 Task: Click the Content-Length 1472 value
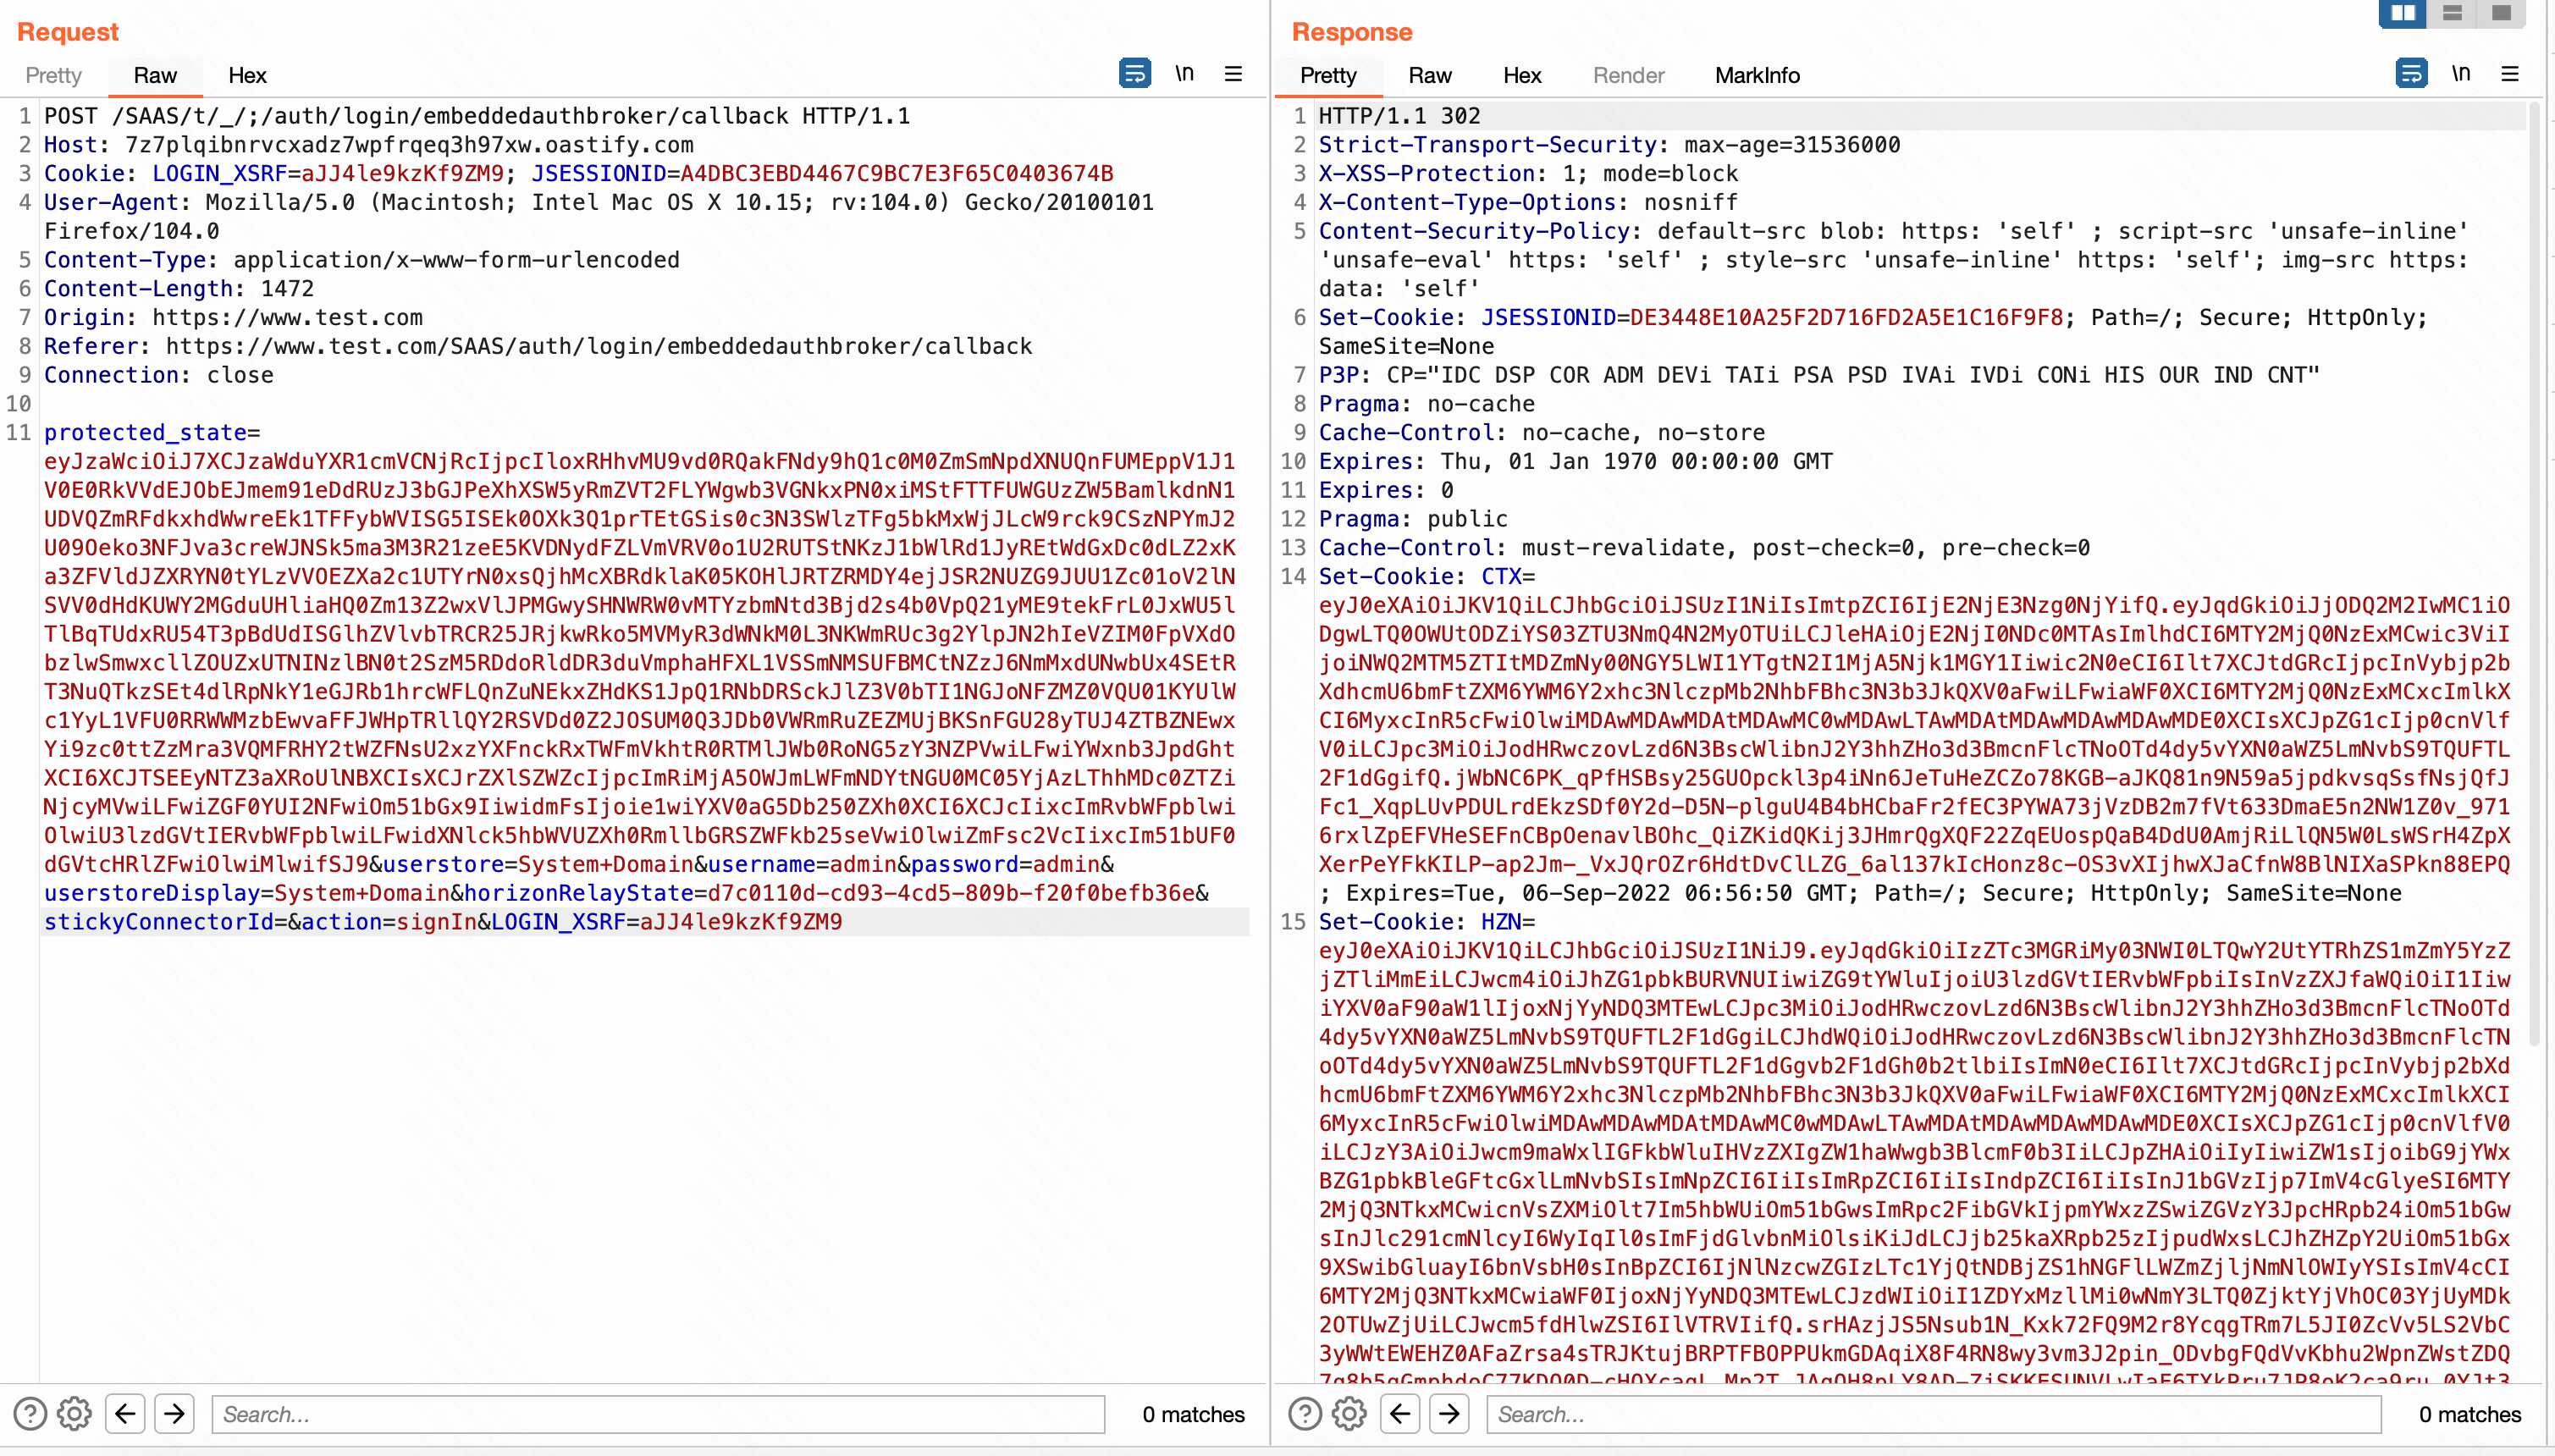tap(288, 289)
